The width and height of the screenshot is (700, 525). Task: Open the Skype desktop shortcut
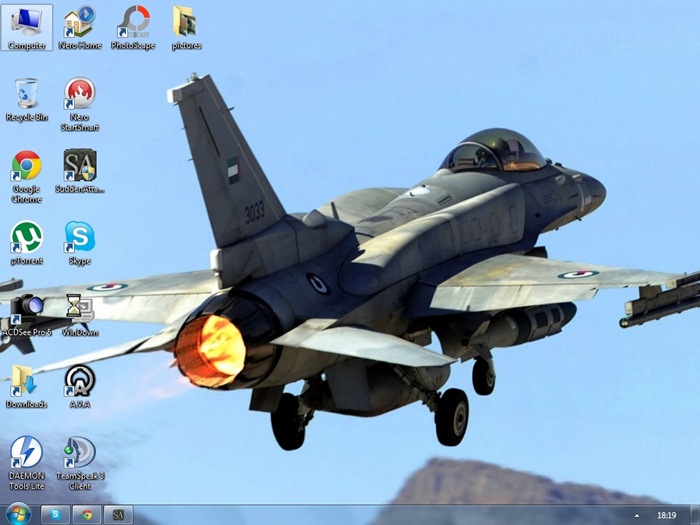click(80, 243)
